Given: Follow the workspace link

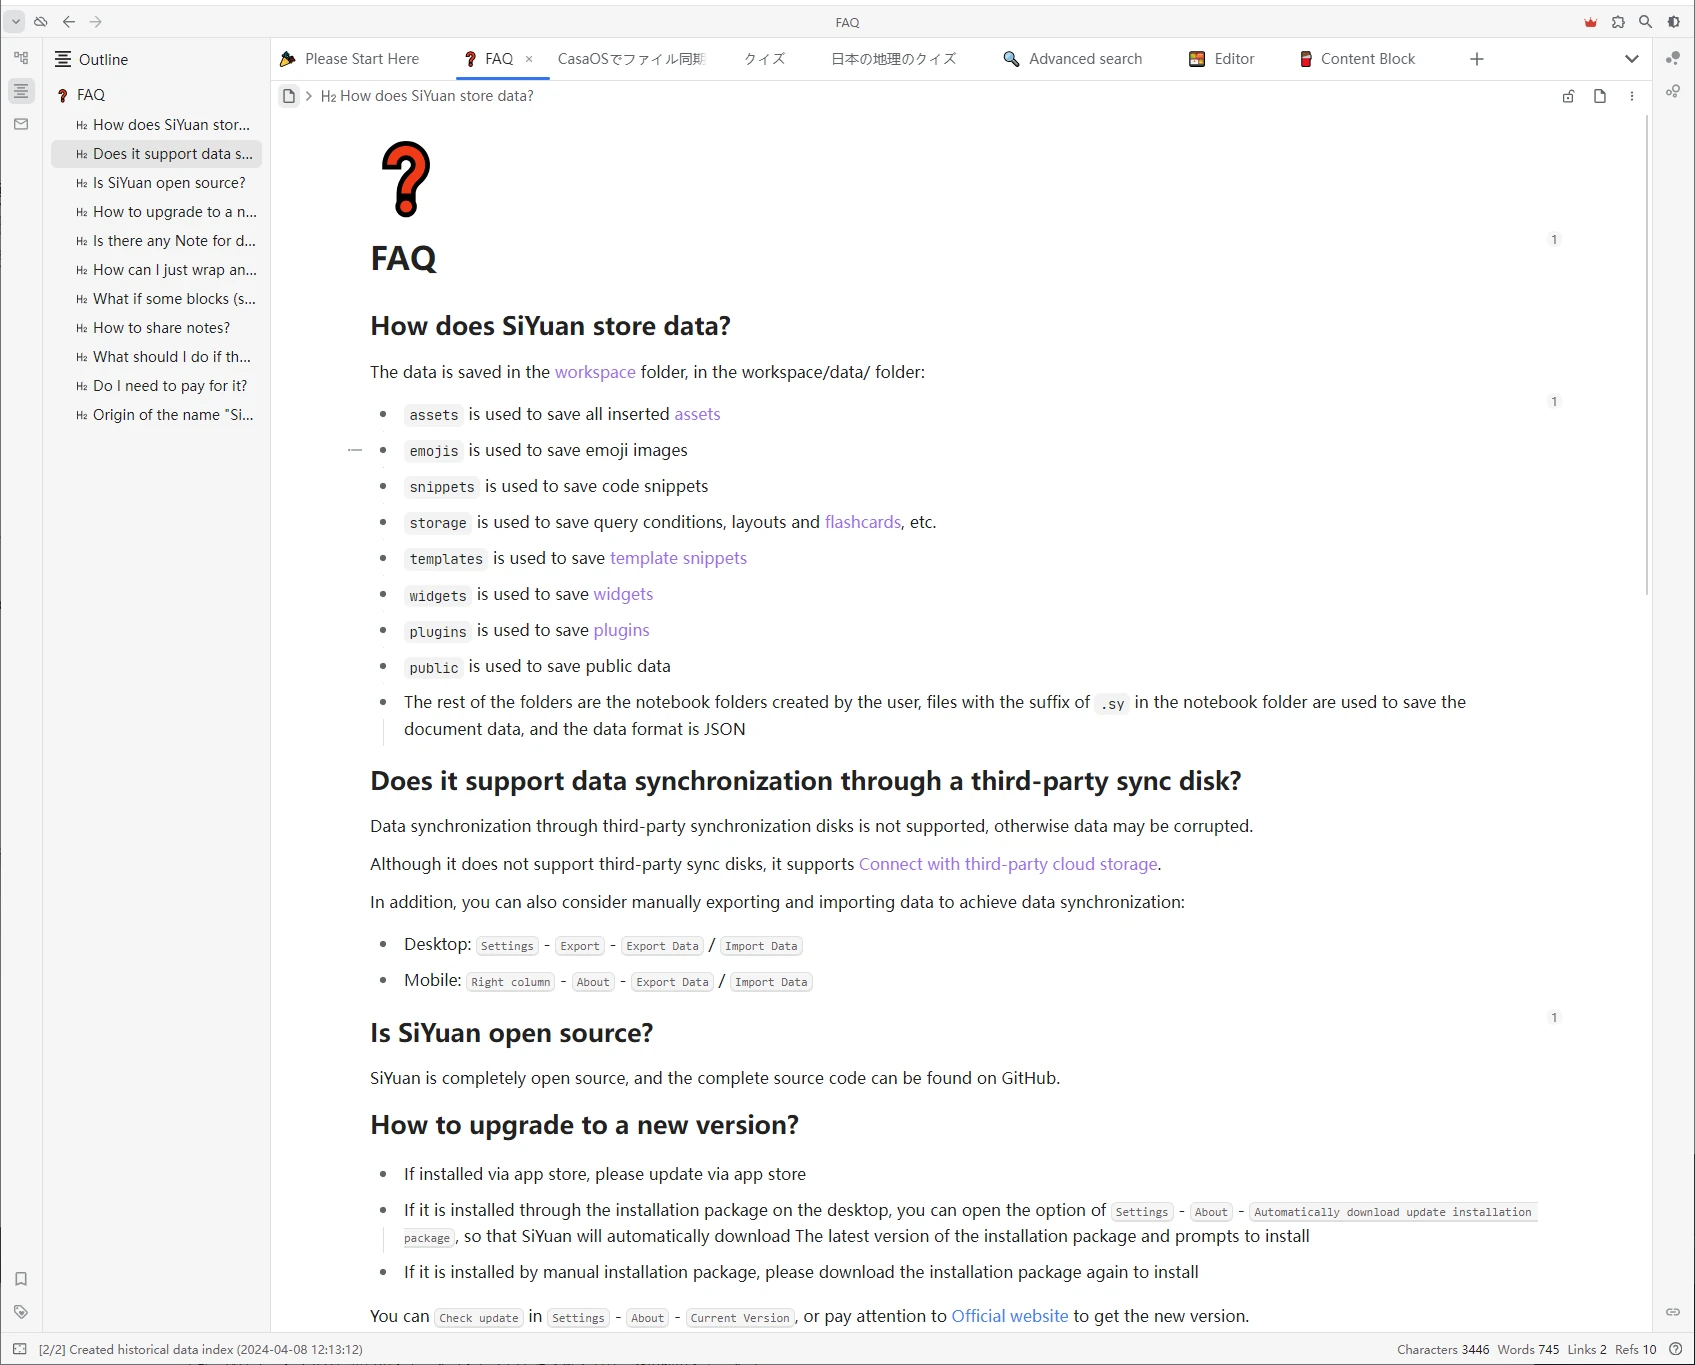Looking at the screenshot, I should pyautogui.click(x=595, y=372).
